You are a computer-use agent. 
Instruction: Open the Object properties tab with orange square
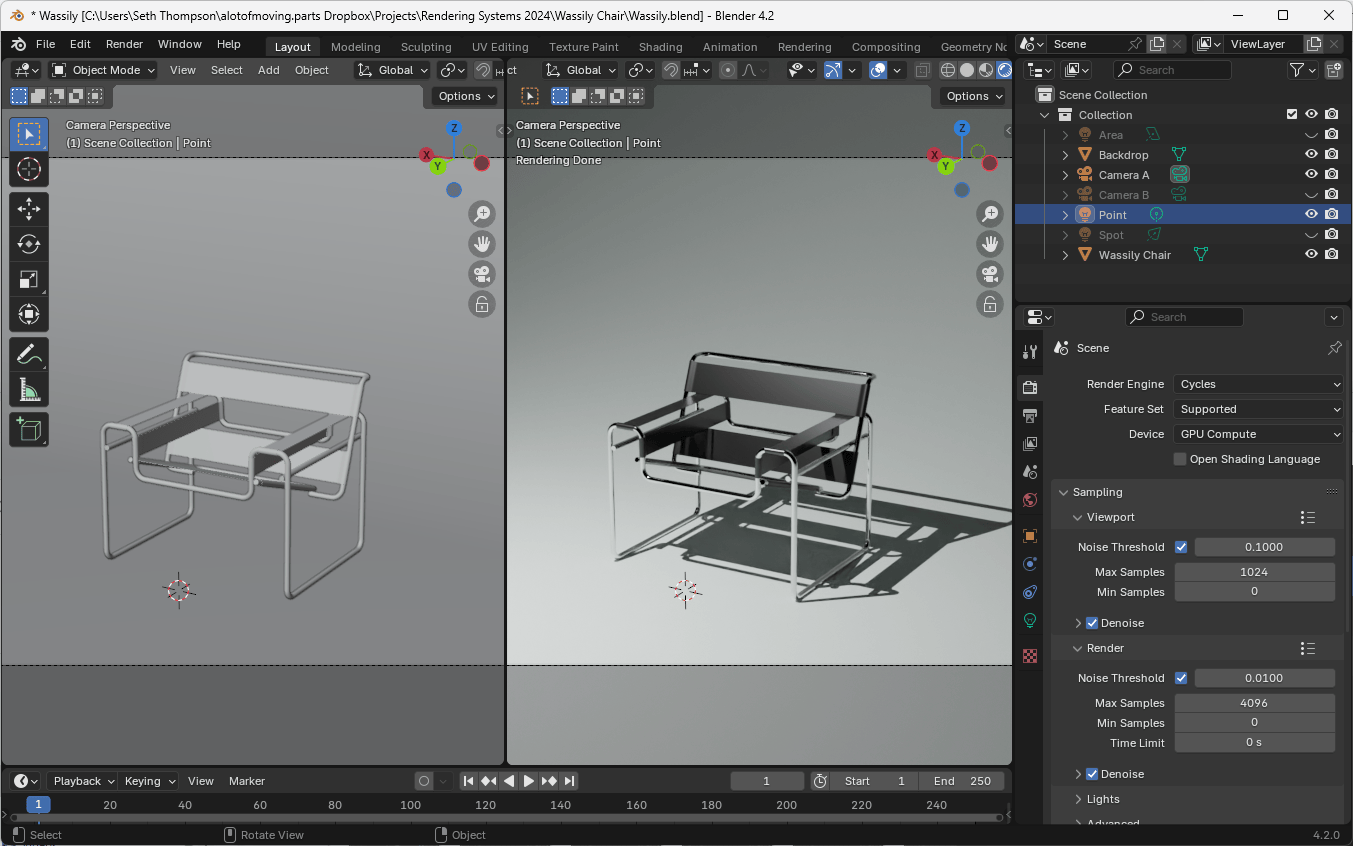click(1030, 536)
